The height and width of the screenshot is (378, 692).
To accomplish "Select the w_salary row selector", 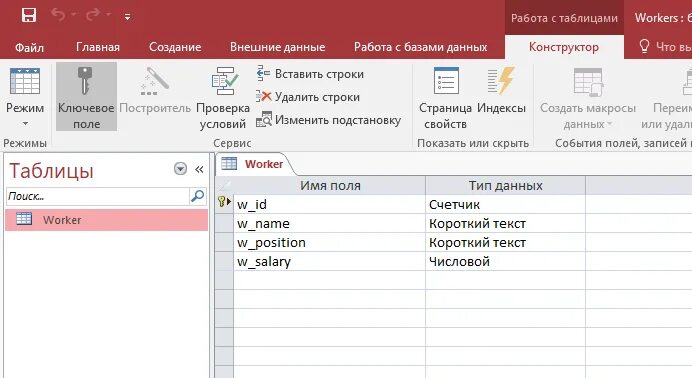I will pyautogui.click(x=224, y=262).
